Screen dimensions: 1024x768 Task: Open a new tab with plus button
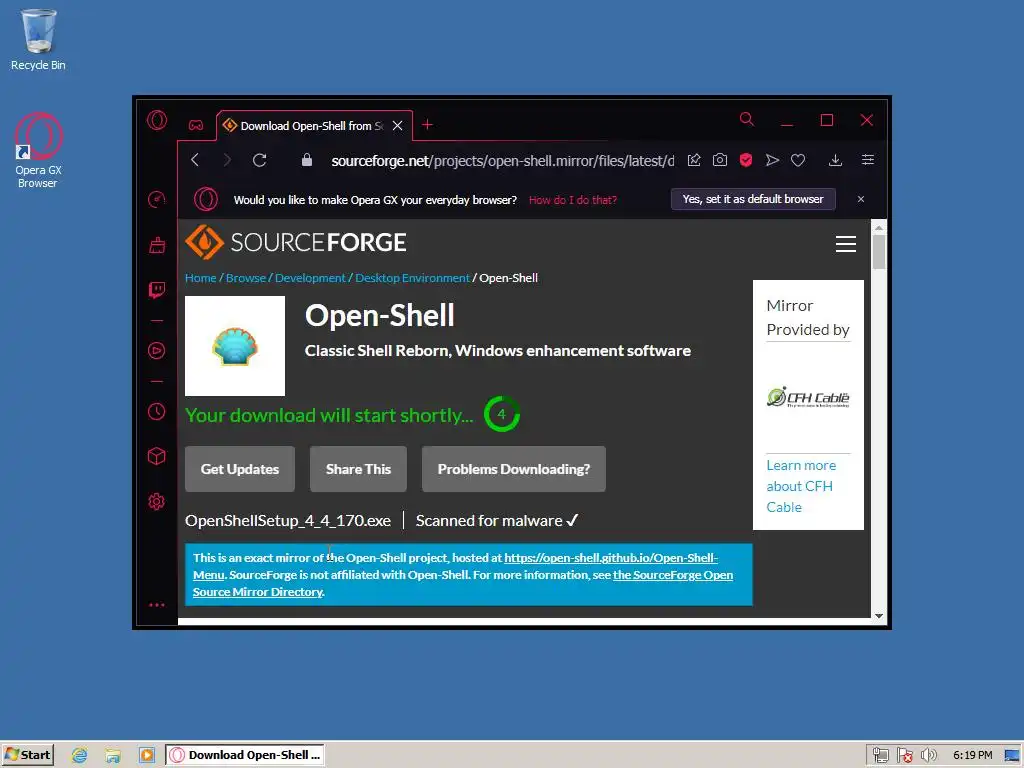tap(427, 125)
